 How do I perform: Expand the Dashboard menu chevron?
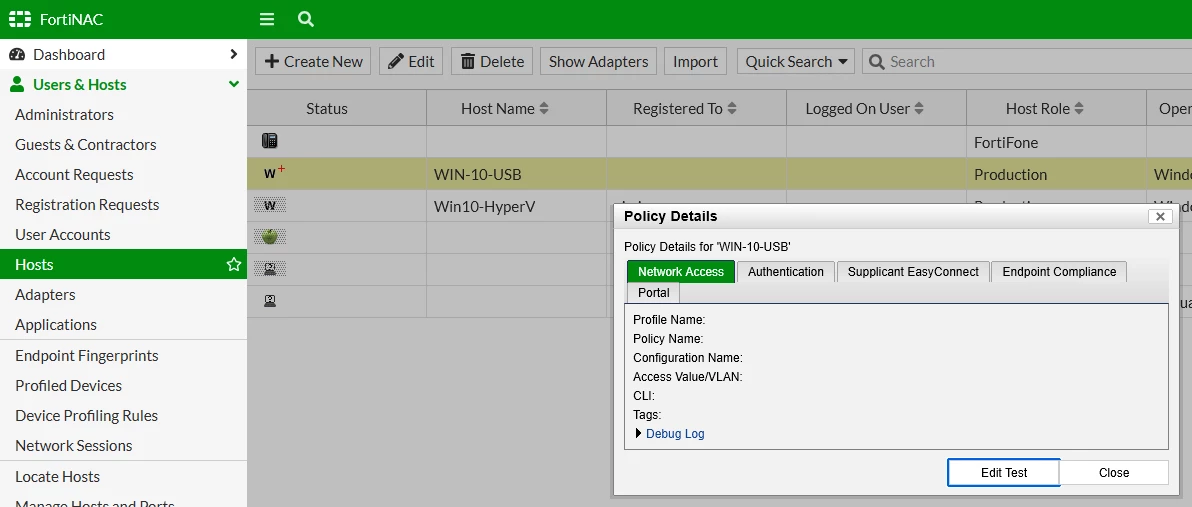coord(233,54)
